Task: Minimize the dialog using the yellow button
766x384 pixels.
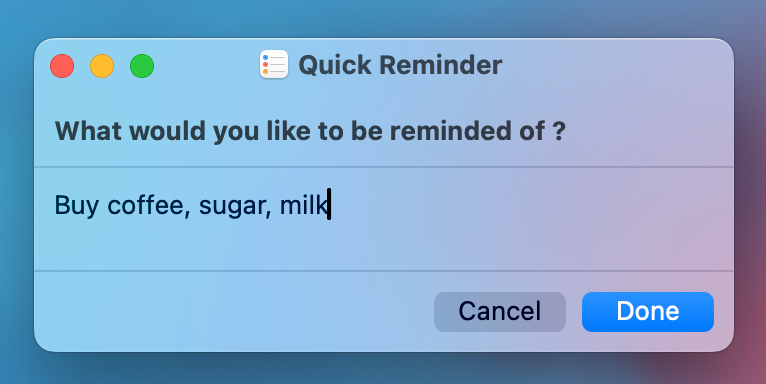Action: tap(102, 66)
